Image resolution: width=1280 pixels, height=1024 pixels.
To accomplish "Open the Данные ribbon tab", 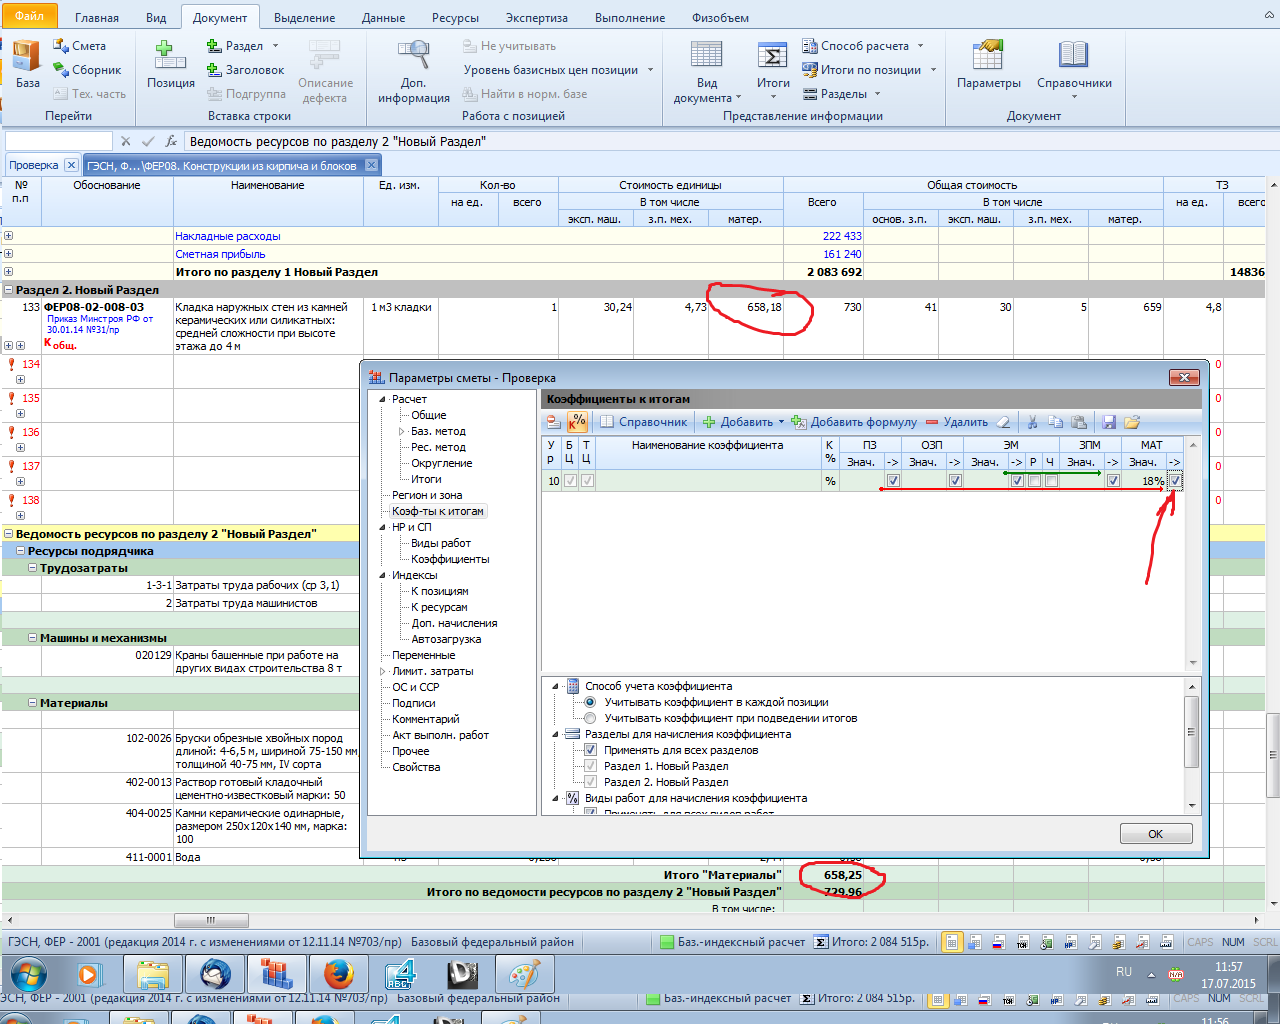I will coord(383,18).
